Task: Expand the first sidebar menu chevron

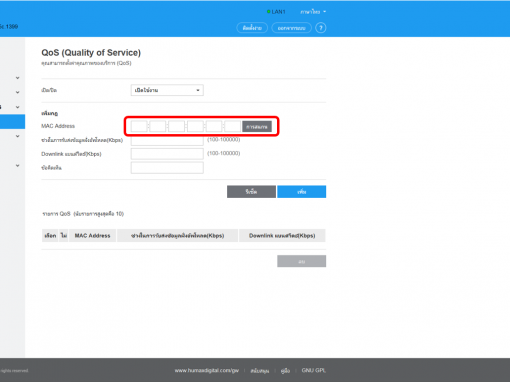Action: 18,78
